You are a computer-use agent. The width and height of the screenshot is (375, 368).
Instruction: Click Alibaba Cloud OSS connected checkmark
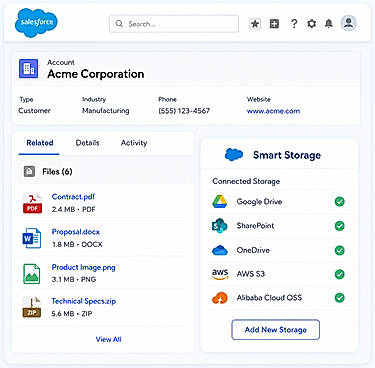(340, 298)
